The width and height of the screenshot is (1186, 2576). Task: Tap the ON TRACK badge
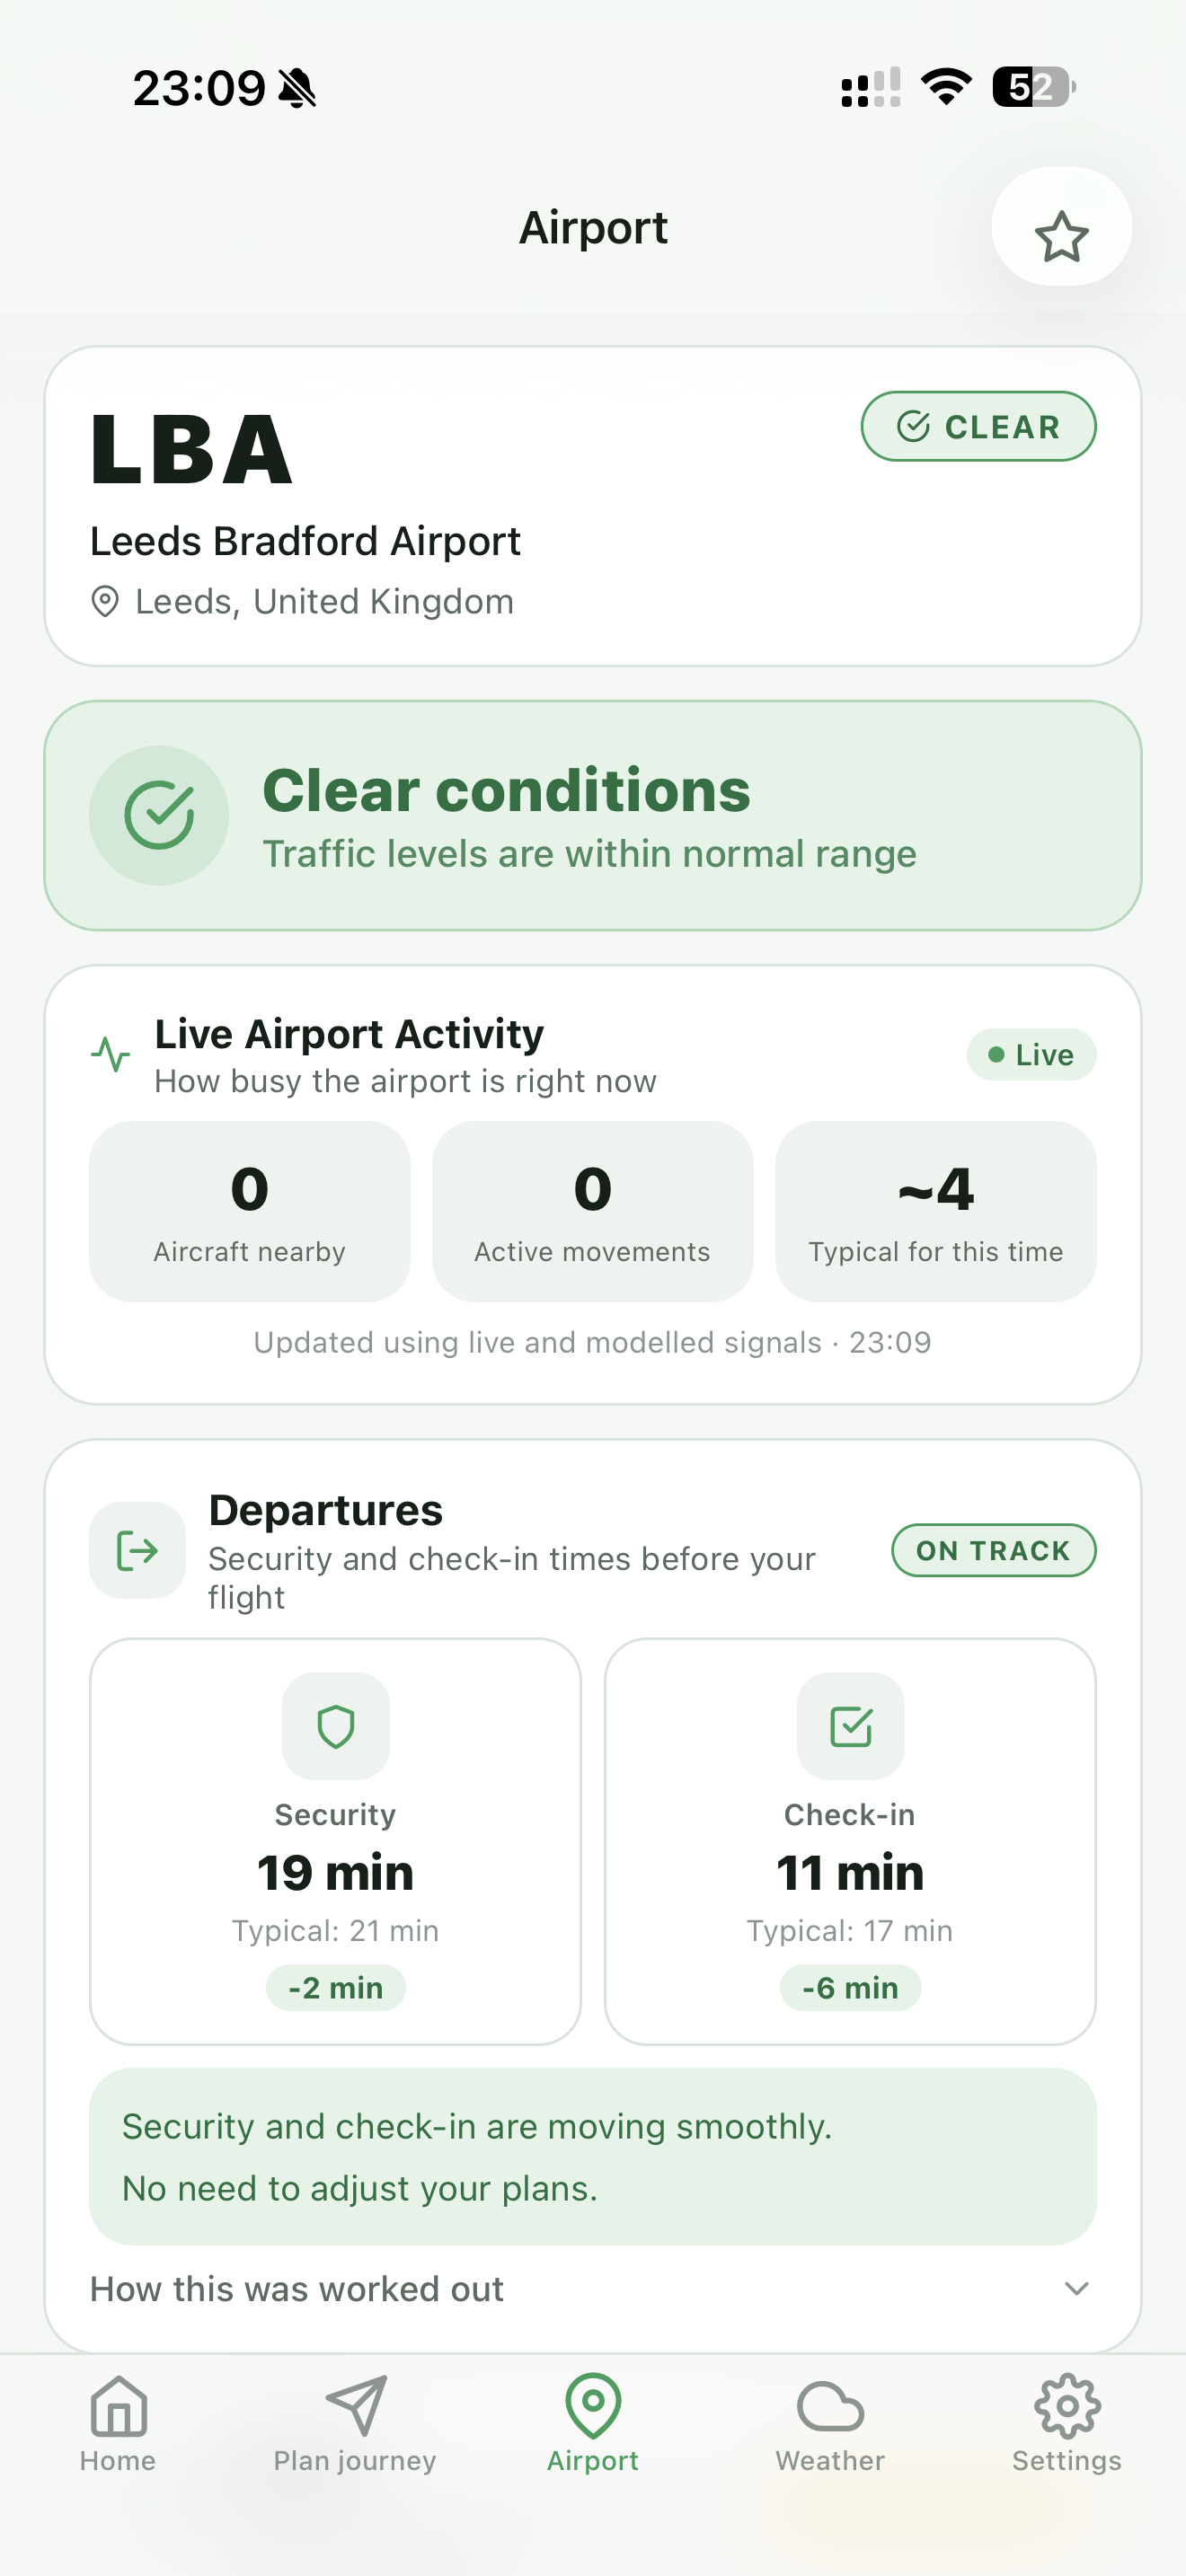(993, 1551)
